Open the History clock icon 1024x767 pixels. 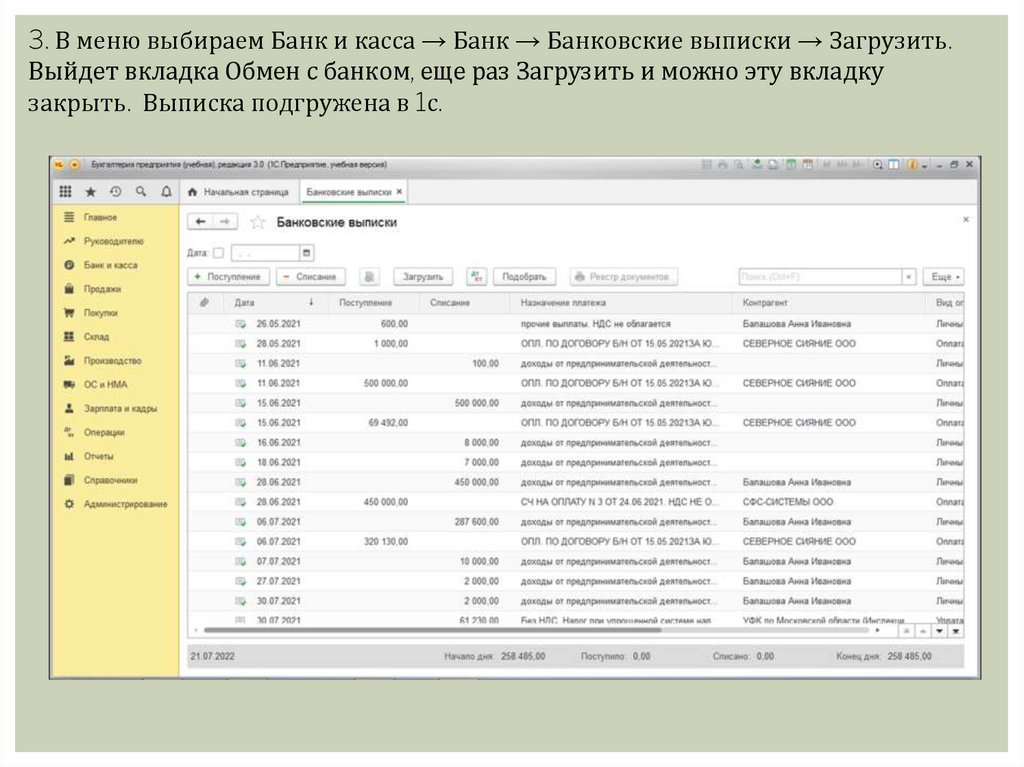tap(116, 192)
